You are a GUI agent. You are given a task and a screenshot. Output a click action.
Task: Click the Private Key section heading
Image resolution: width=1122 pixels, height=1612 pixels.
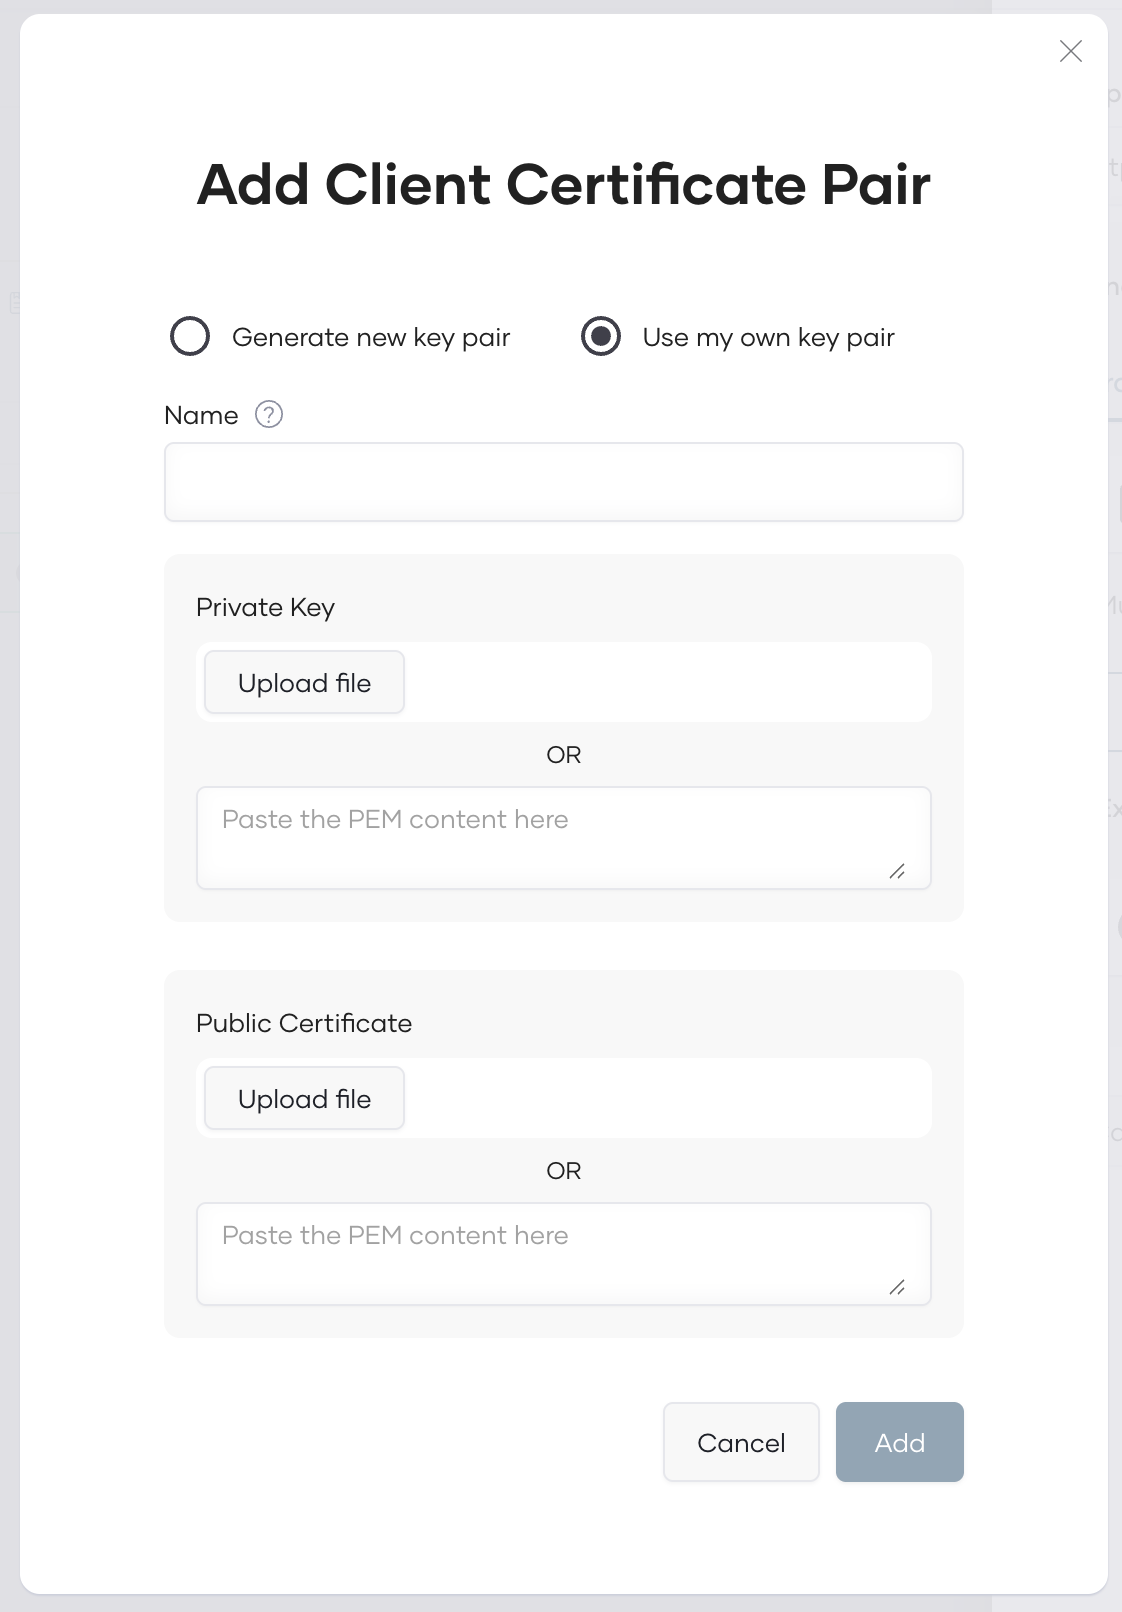click(265, 607)
